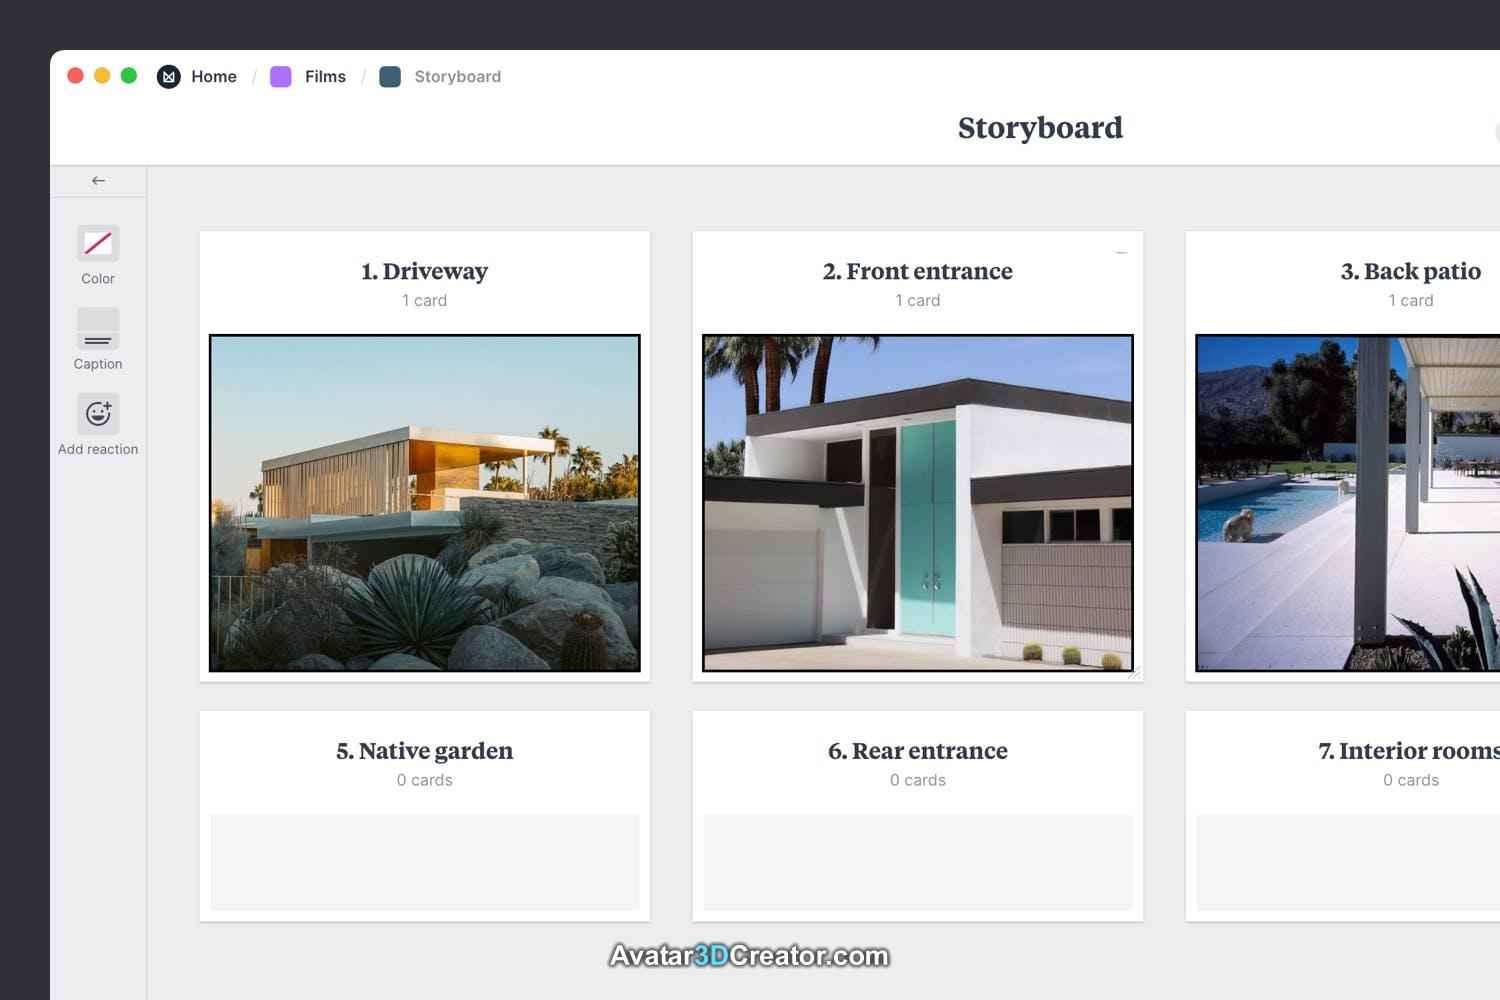Click the teal Storyboard board icon
Viewport: 1500px width, 1000px height.
390,76
